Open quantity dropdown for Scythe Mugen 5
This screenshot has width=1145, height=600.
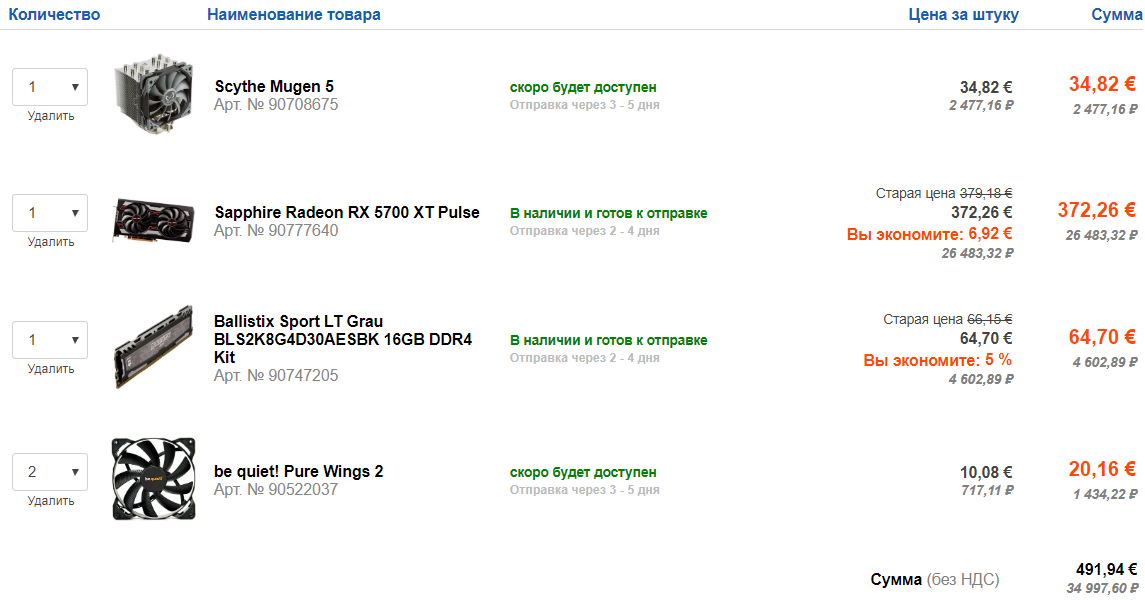pos(50,87)
